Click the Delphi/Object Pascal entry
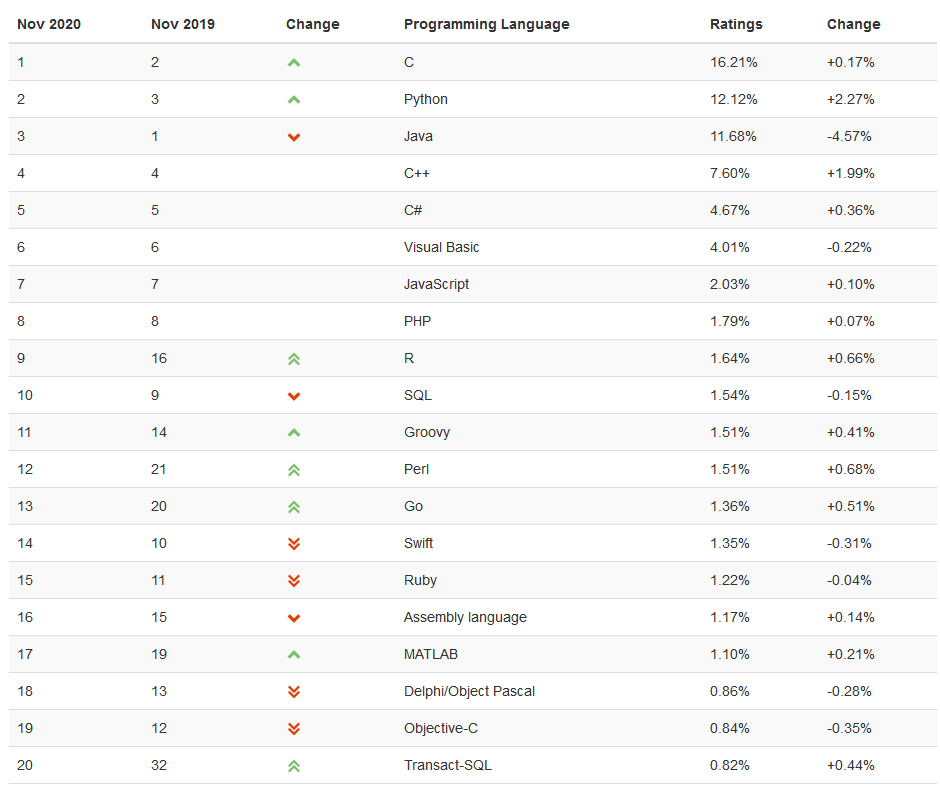The width and height of the screenshot is (940, 806). 469,691
